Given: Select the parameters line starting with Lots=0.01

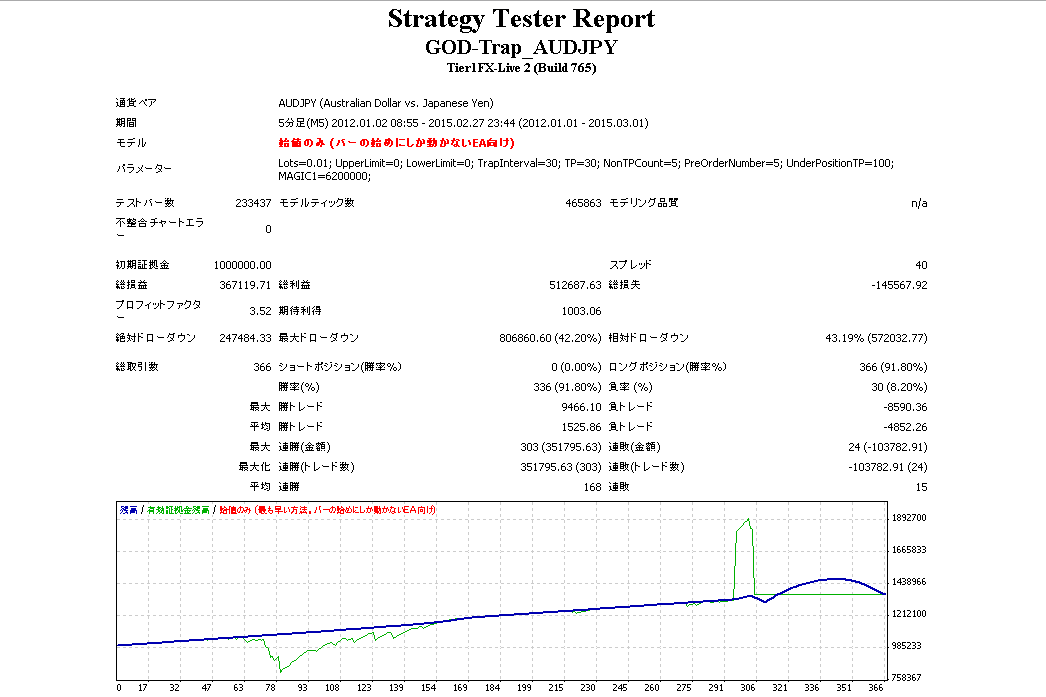Looking at the screenshot, I should 586,163.
